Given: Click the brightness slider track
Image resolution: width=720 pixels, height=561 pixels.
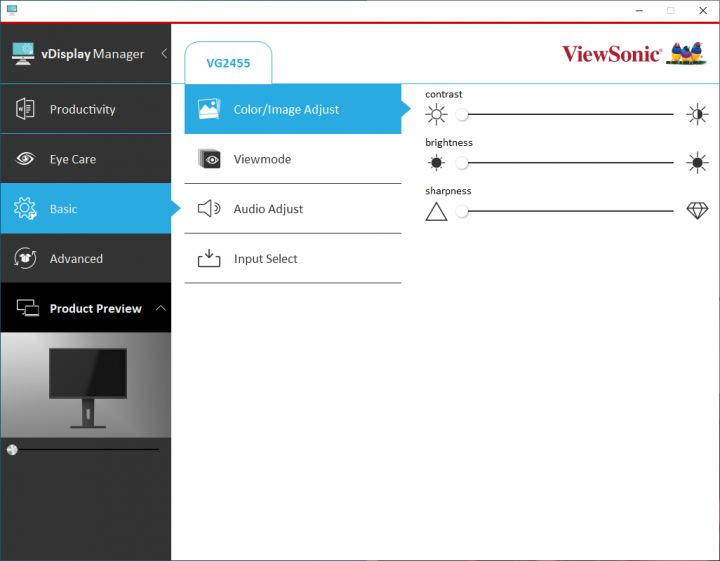Looking at the screenshot, I should coord(570,163).
